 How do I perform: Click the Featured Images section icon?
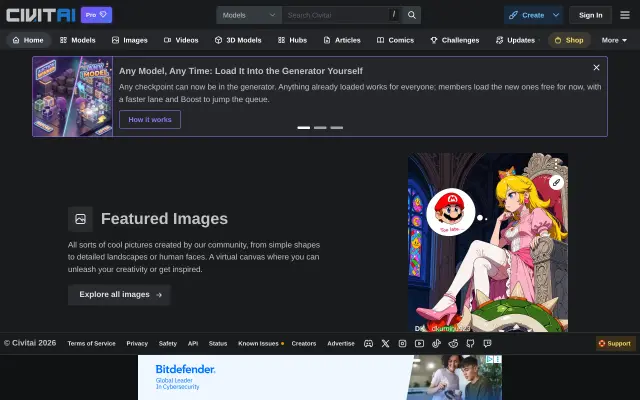[x=80, y=219]
